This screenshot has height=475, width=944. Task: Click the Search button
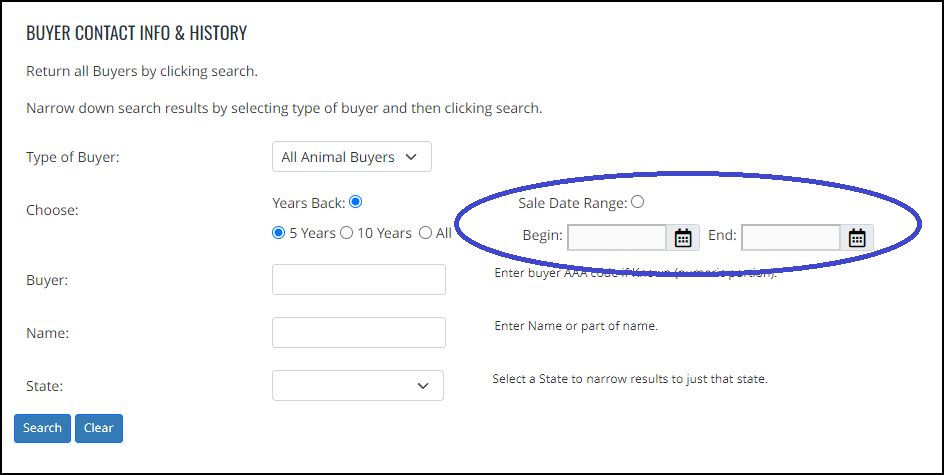click(x=42, y=428)
